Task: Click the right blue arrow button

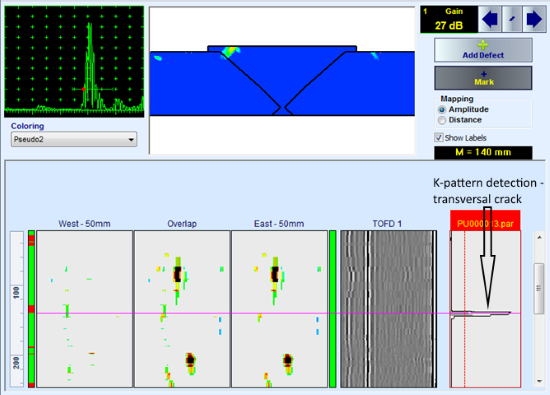Action: click(534, 19)
